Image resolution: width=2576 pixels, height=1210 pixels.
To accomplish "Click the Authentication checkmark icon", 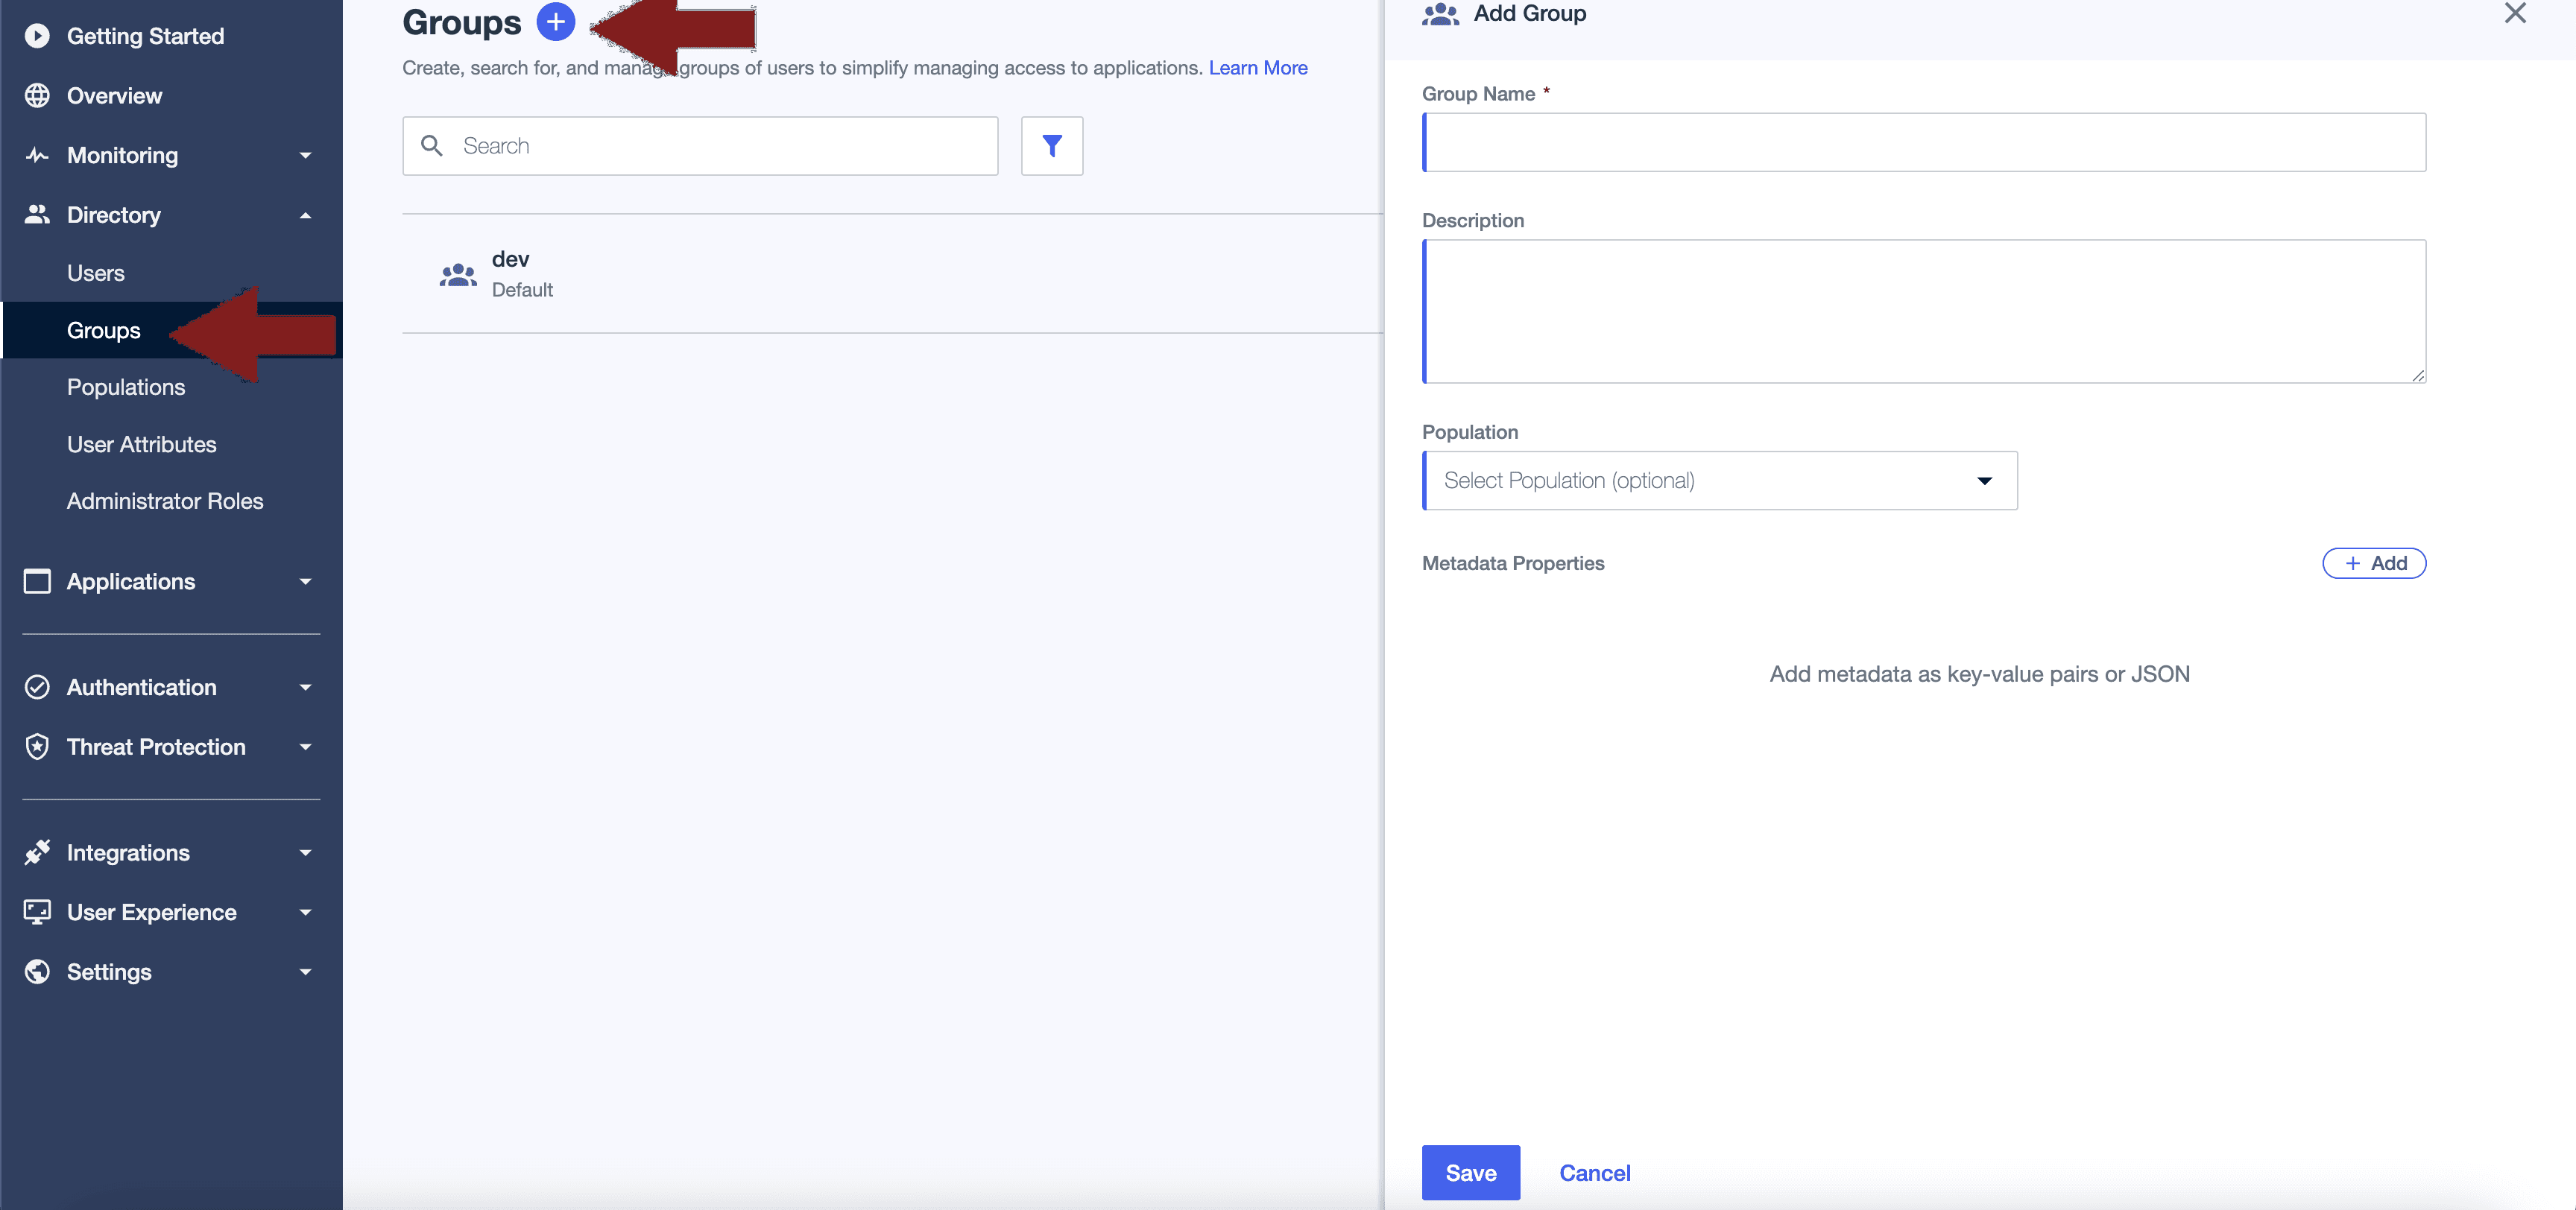I will (37, 687).
